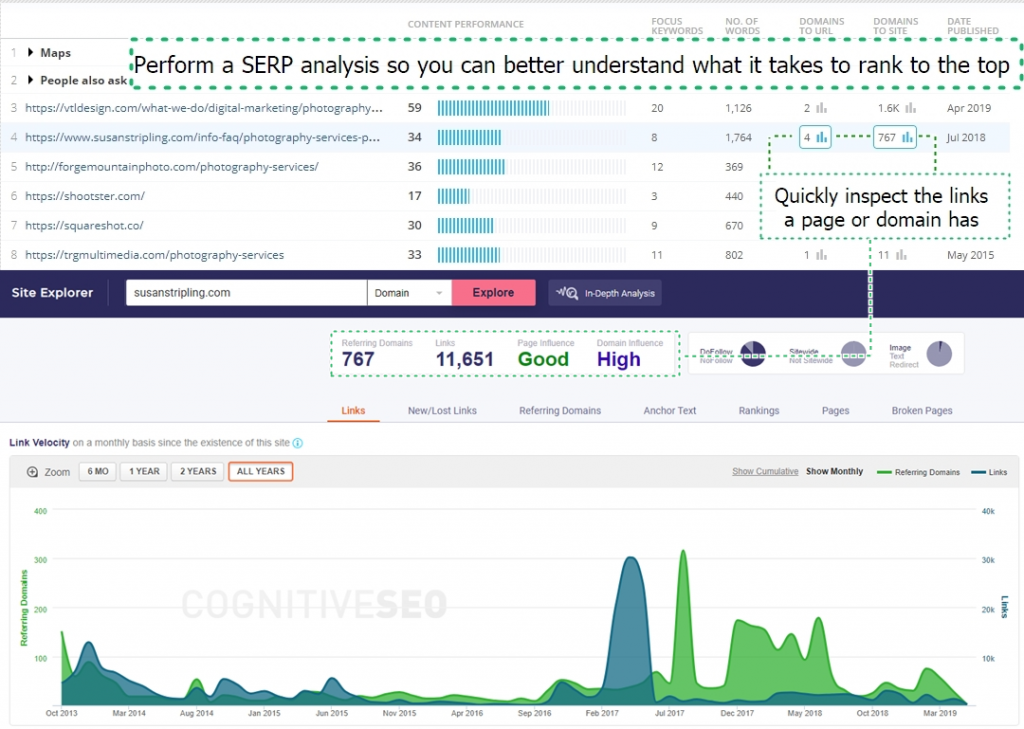The image size is (1024, 729).
Task: Set zoom range to 2 YEARS
Action: coord(198,471)
